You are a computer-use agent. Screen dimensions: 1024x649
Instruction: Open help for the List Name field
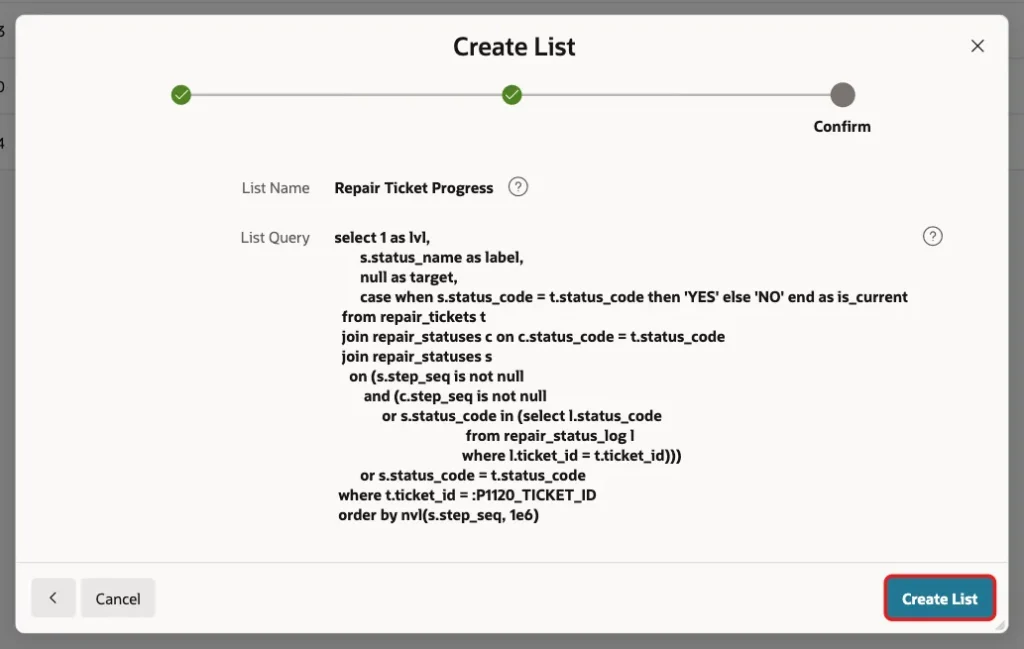point(518,187)
